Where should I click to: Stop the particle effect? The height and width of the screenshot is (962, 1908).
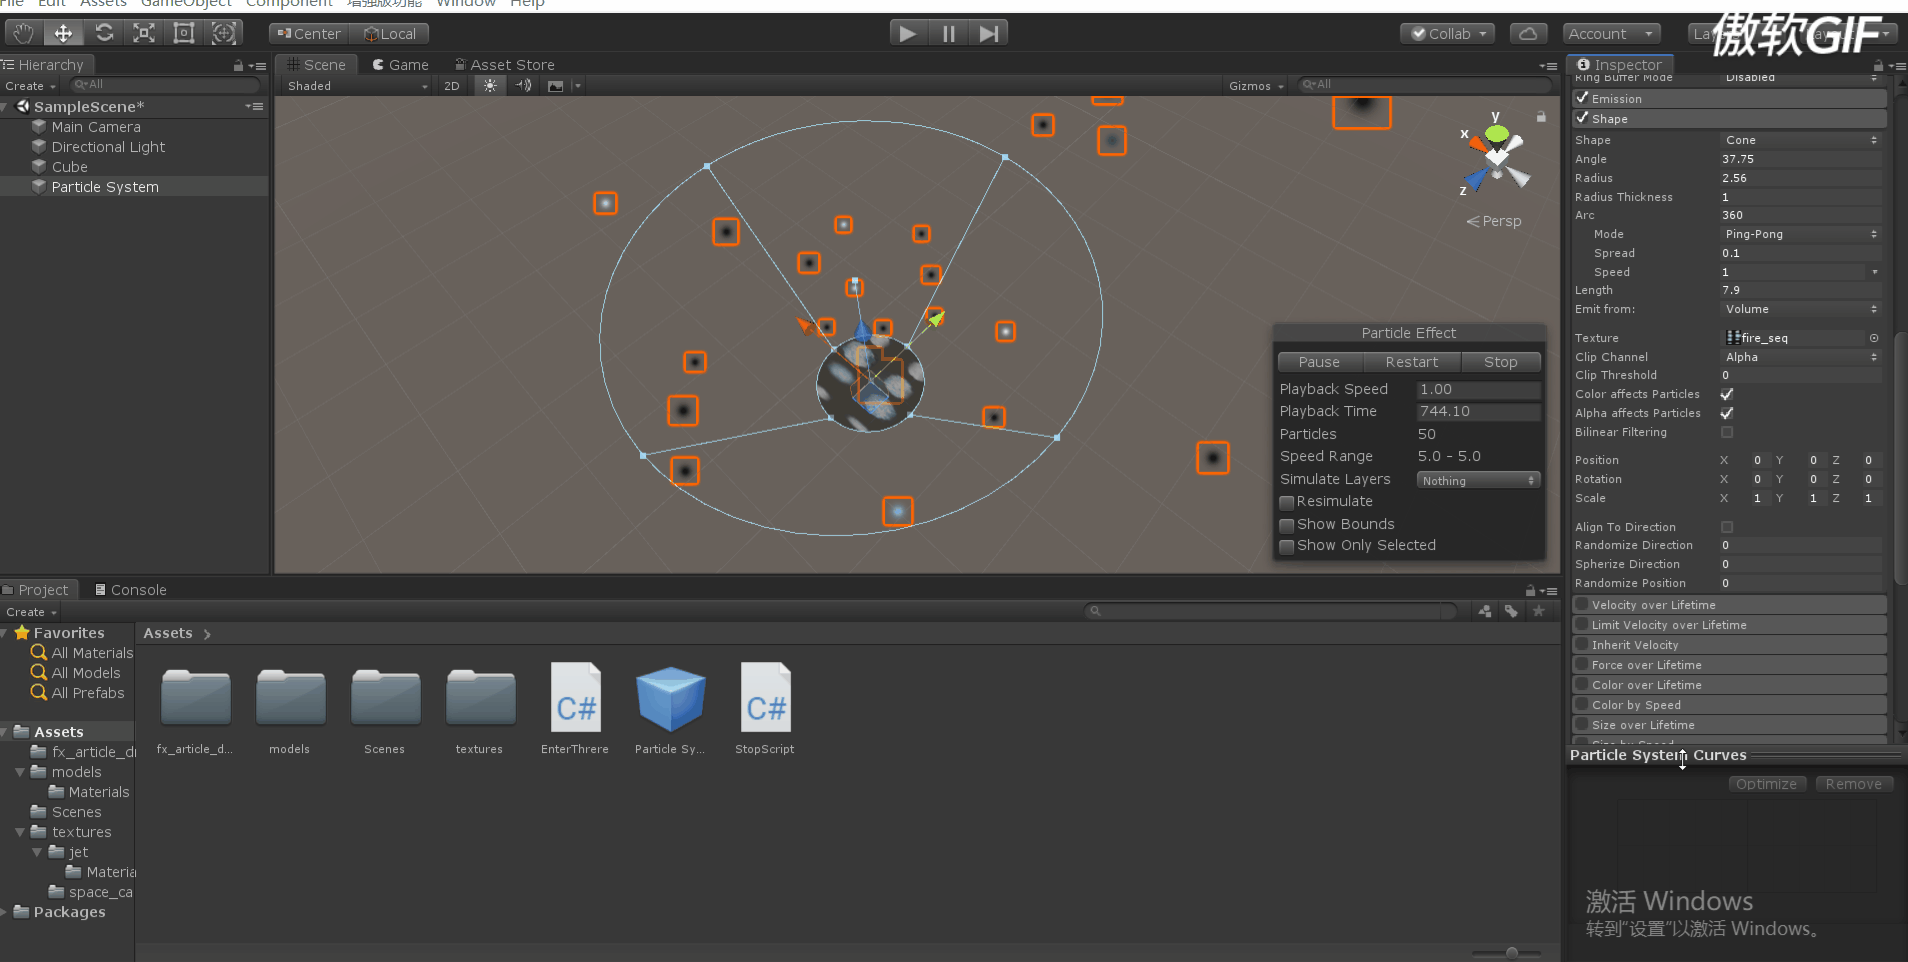(1501, 362)
